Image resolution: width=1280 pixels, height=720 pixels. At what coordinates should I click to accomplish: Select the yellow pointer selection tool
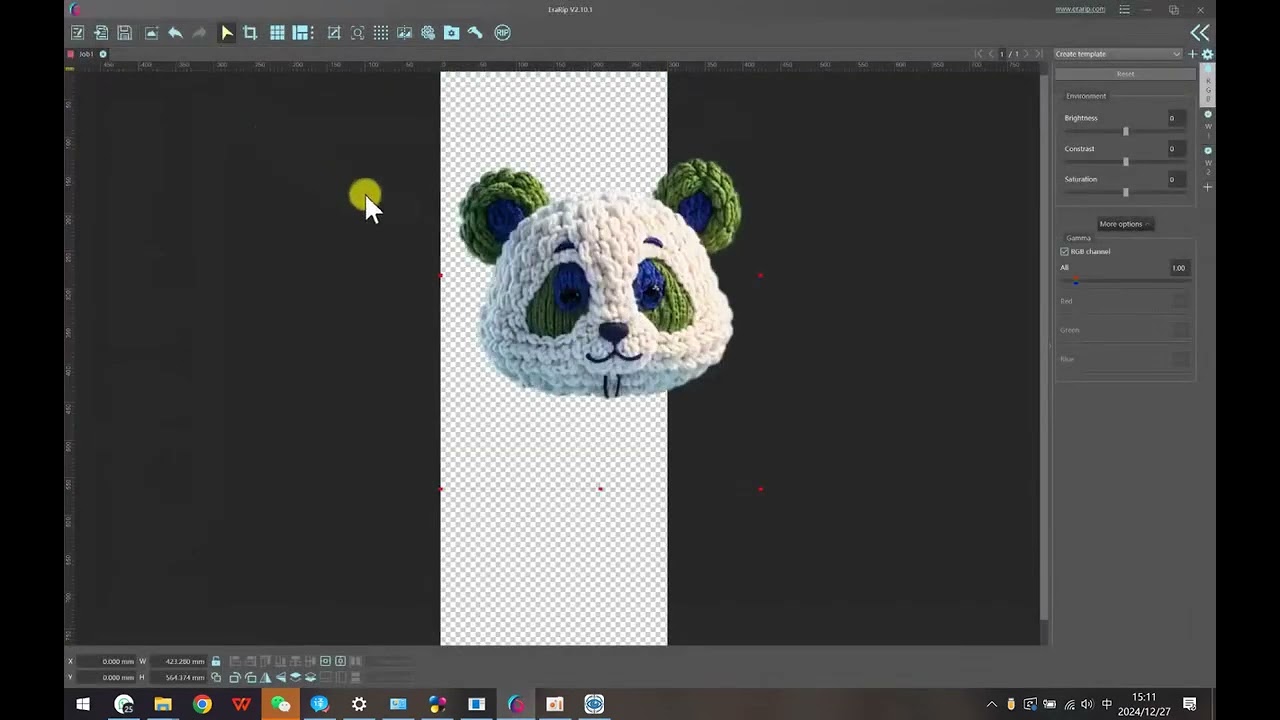226,33
